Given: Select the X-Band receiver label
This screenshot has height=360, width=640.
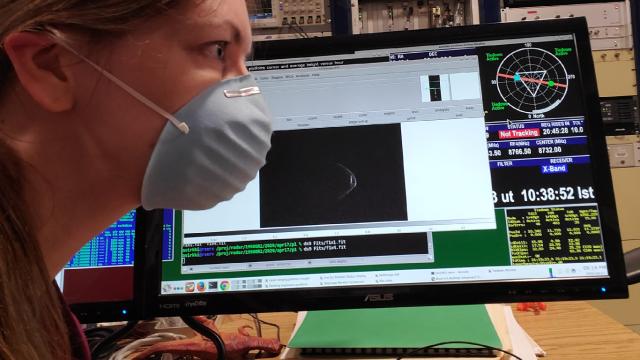Looking at the screenshot, I should point(554,169).
